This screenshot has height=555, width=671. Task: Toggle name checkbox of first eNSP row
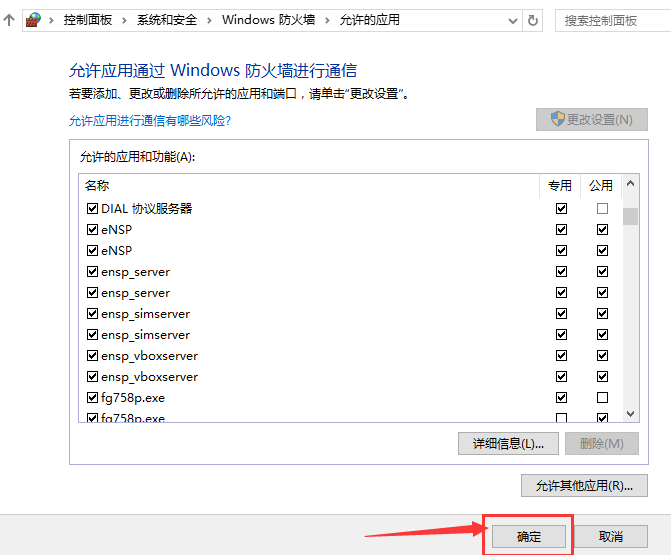point(92,229)
